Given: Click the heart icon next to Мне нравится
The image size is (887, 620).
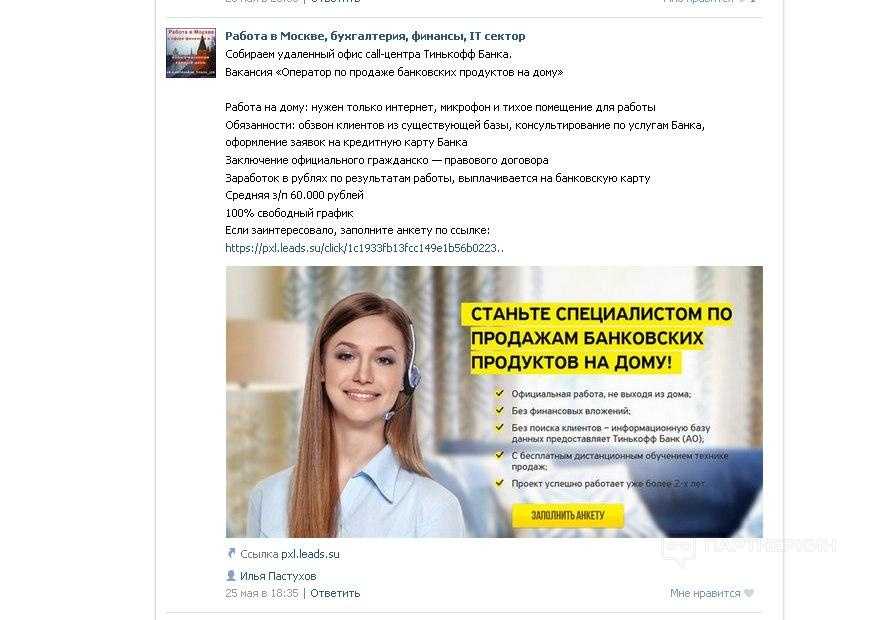Looking at the screenshot, I should pos(749,593).
